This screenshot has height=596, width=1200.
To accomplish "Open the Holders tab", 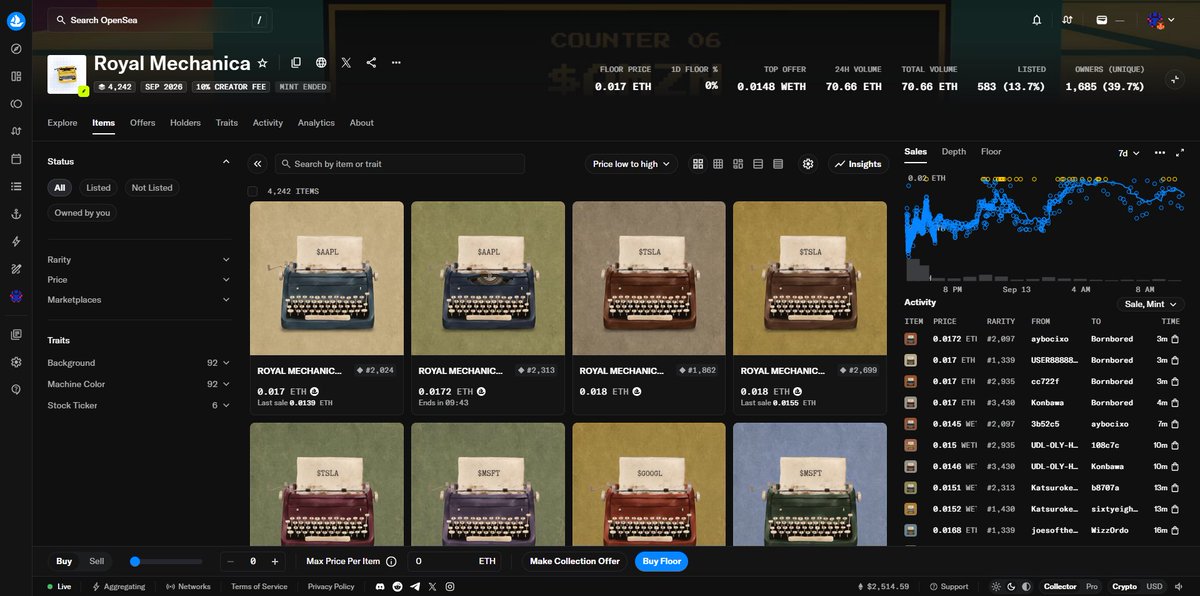I will click(x=185, y=123).
